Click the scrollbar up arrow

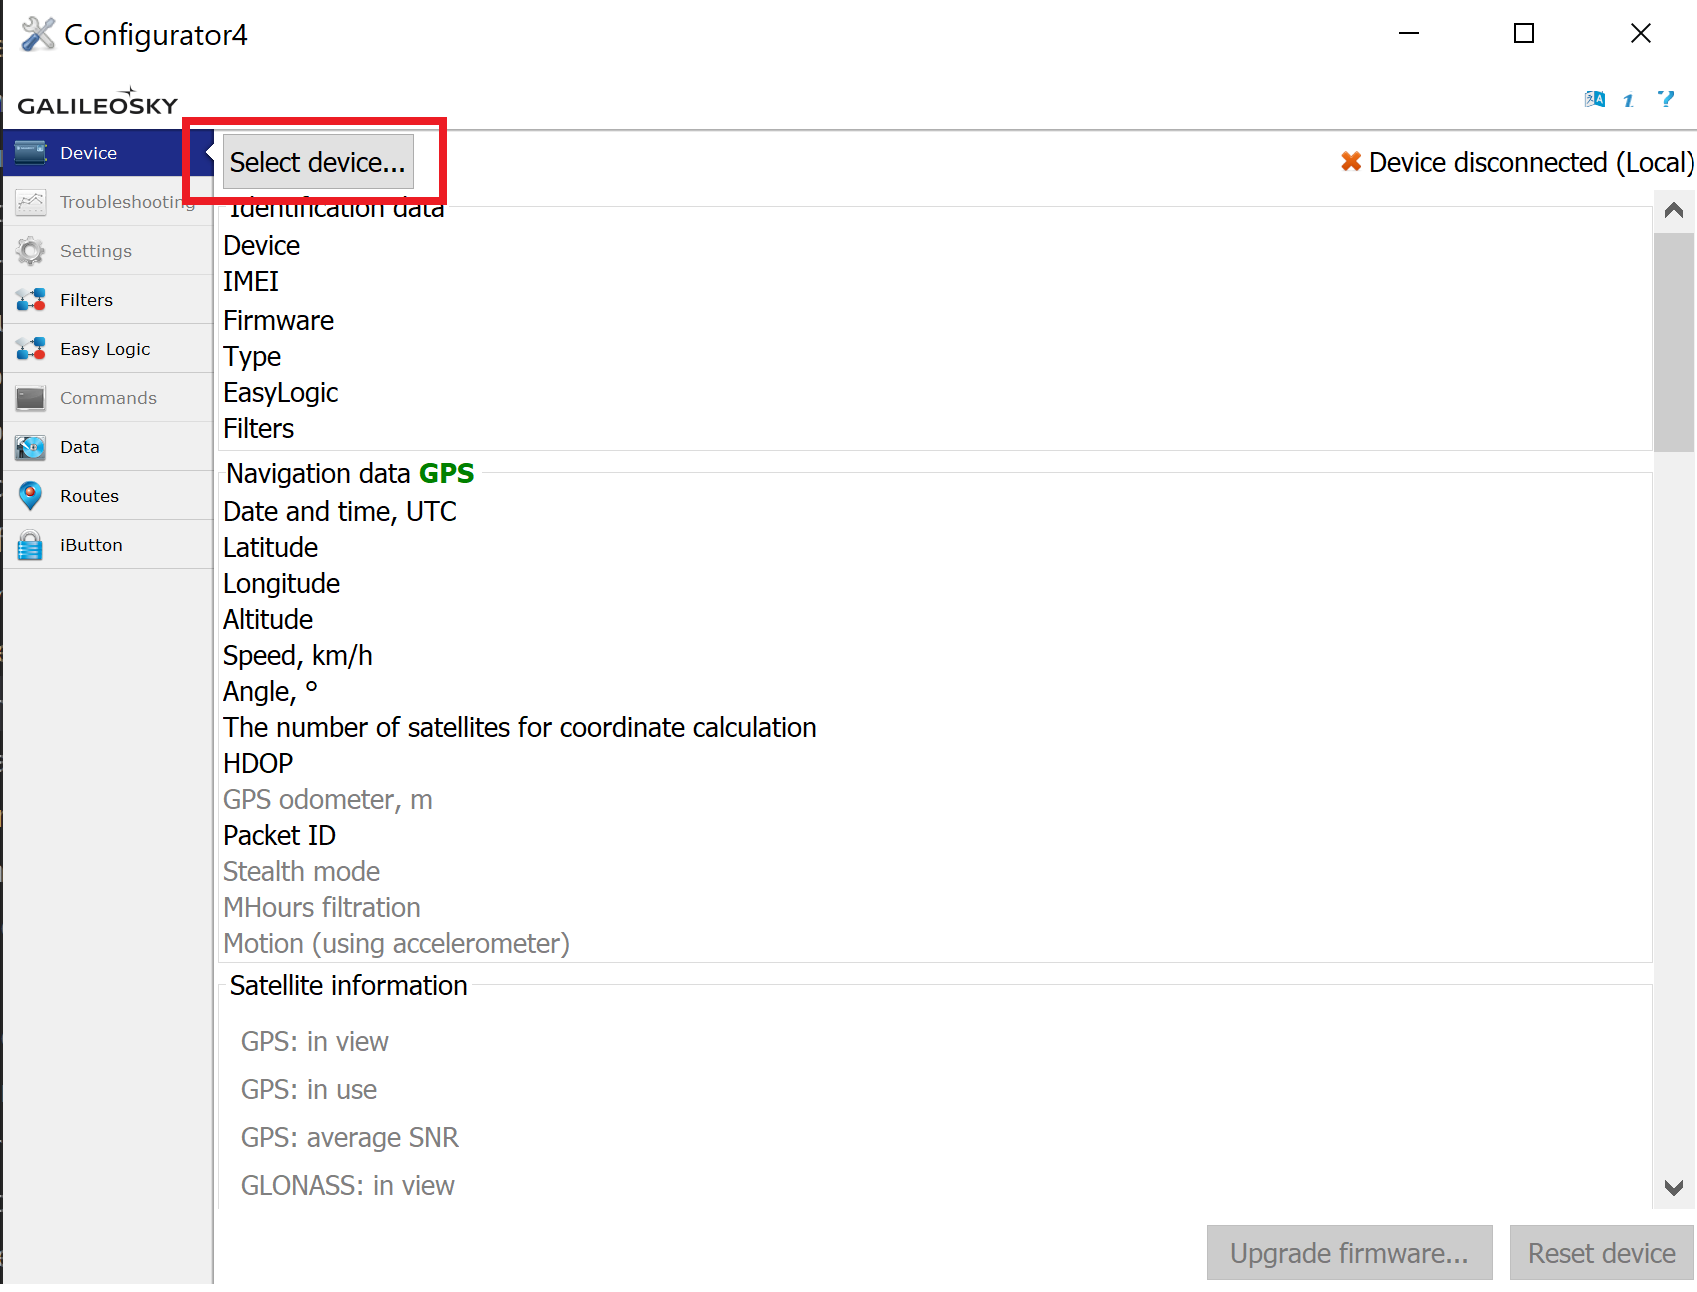(1674, 210)
